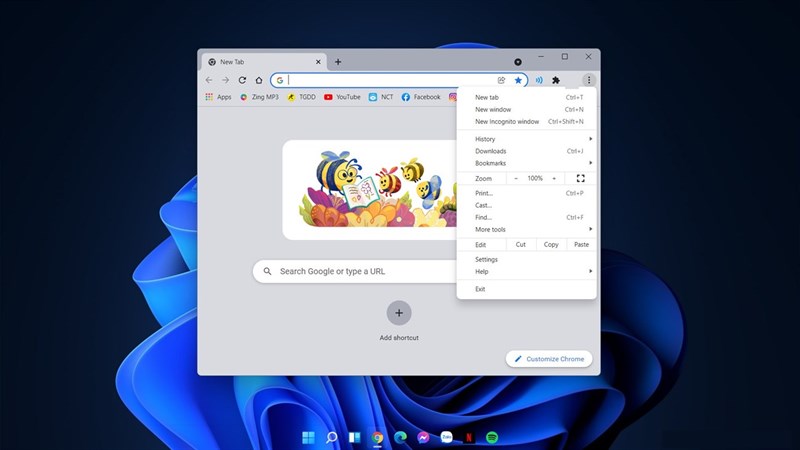Open the blue sound extension icon
Image resolution: width=800 pixels, height=450 pixels.
click(x=539, y=80)
